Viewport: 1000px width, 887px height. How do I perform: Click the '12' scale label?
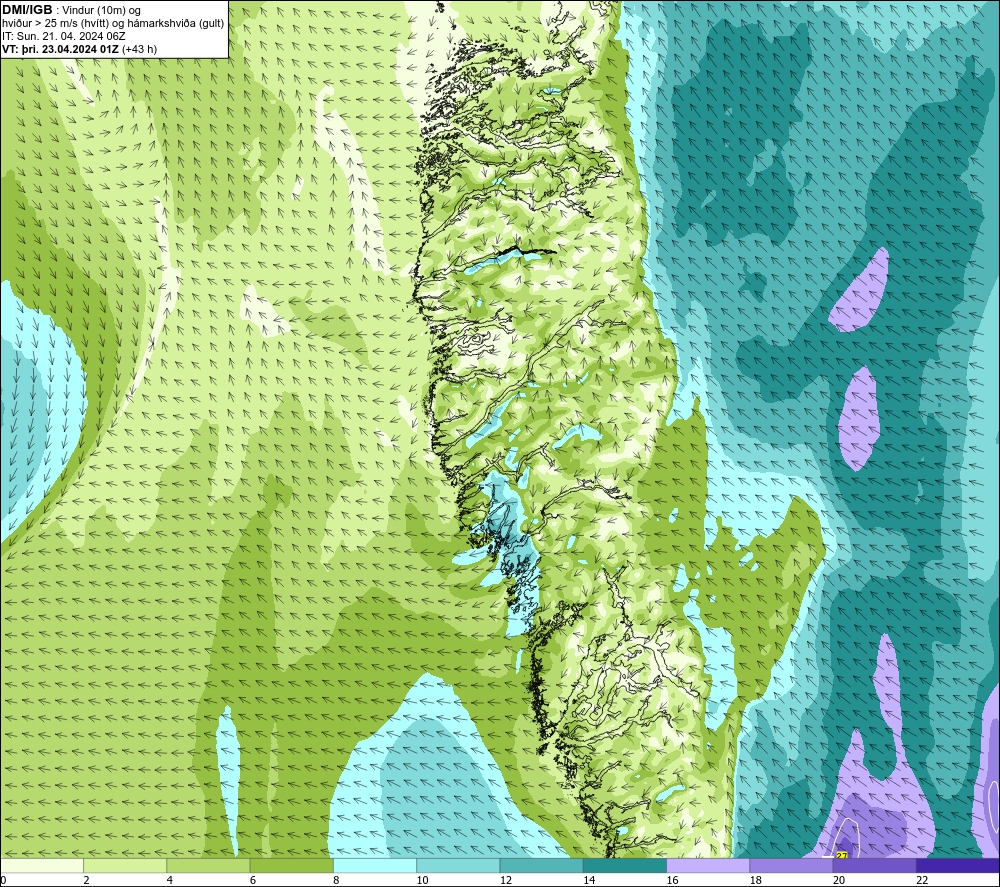(x=506, y=880)
